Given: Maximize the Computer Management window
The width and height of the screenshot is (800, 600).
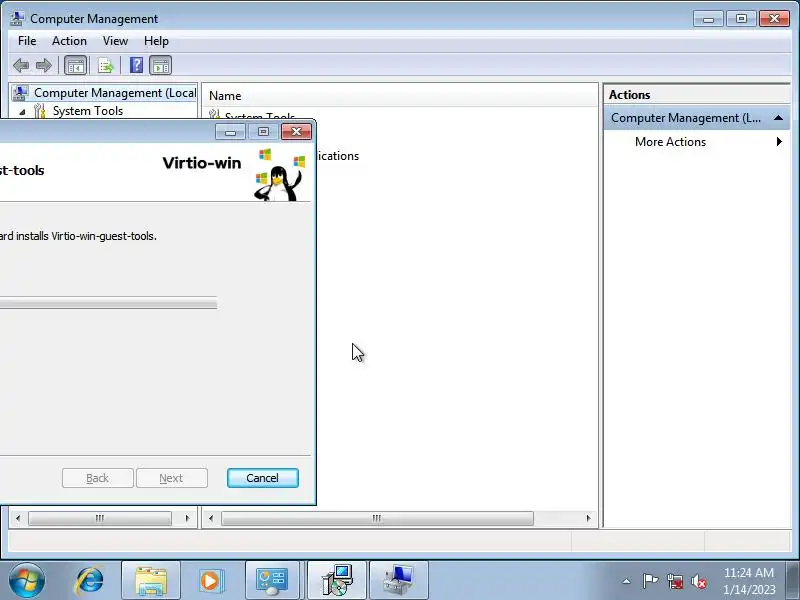Looking at the screenshot, I should click(x=741, y=19).
